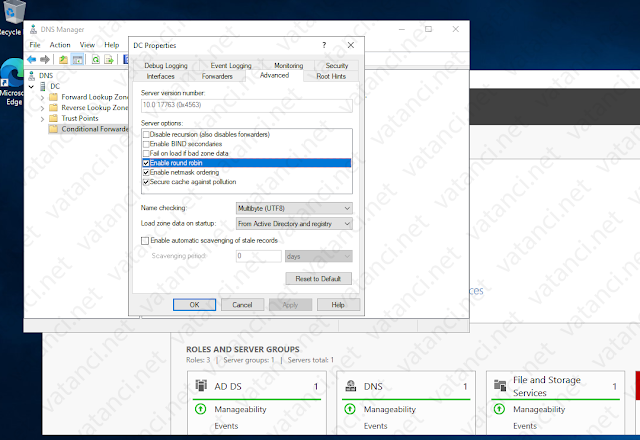Image resolution: width=640 pixels, height=440 pixels.
Task: Select Trust Points tree item label
Action: (x=80, y=118)
